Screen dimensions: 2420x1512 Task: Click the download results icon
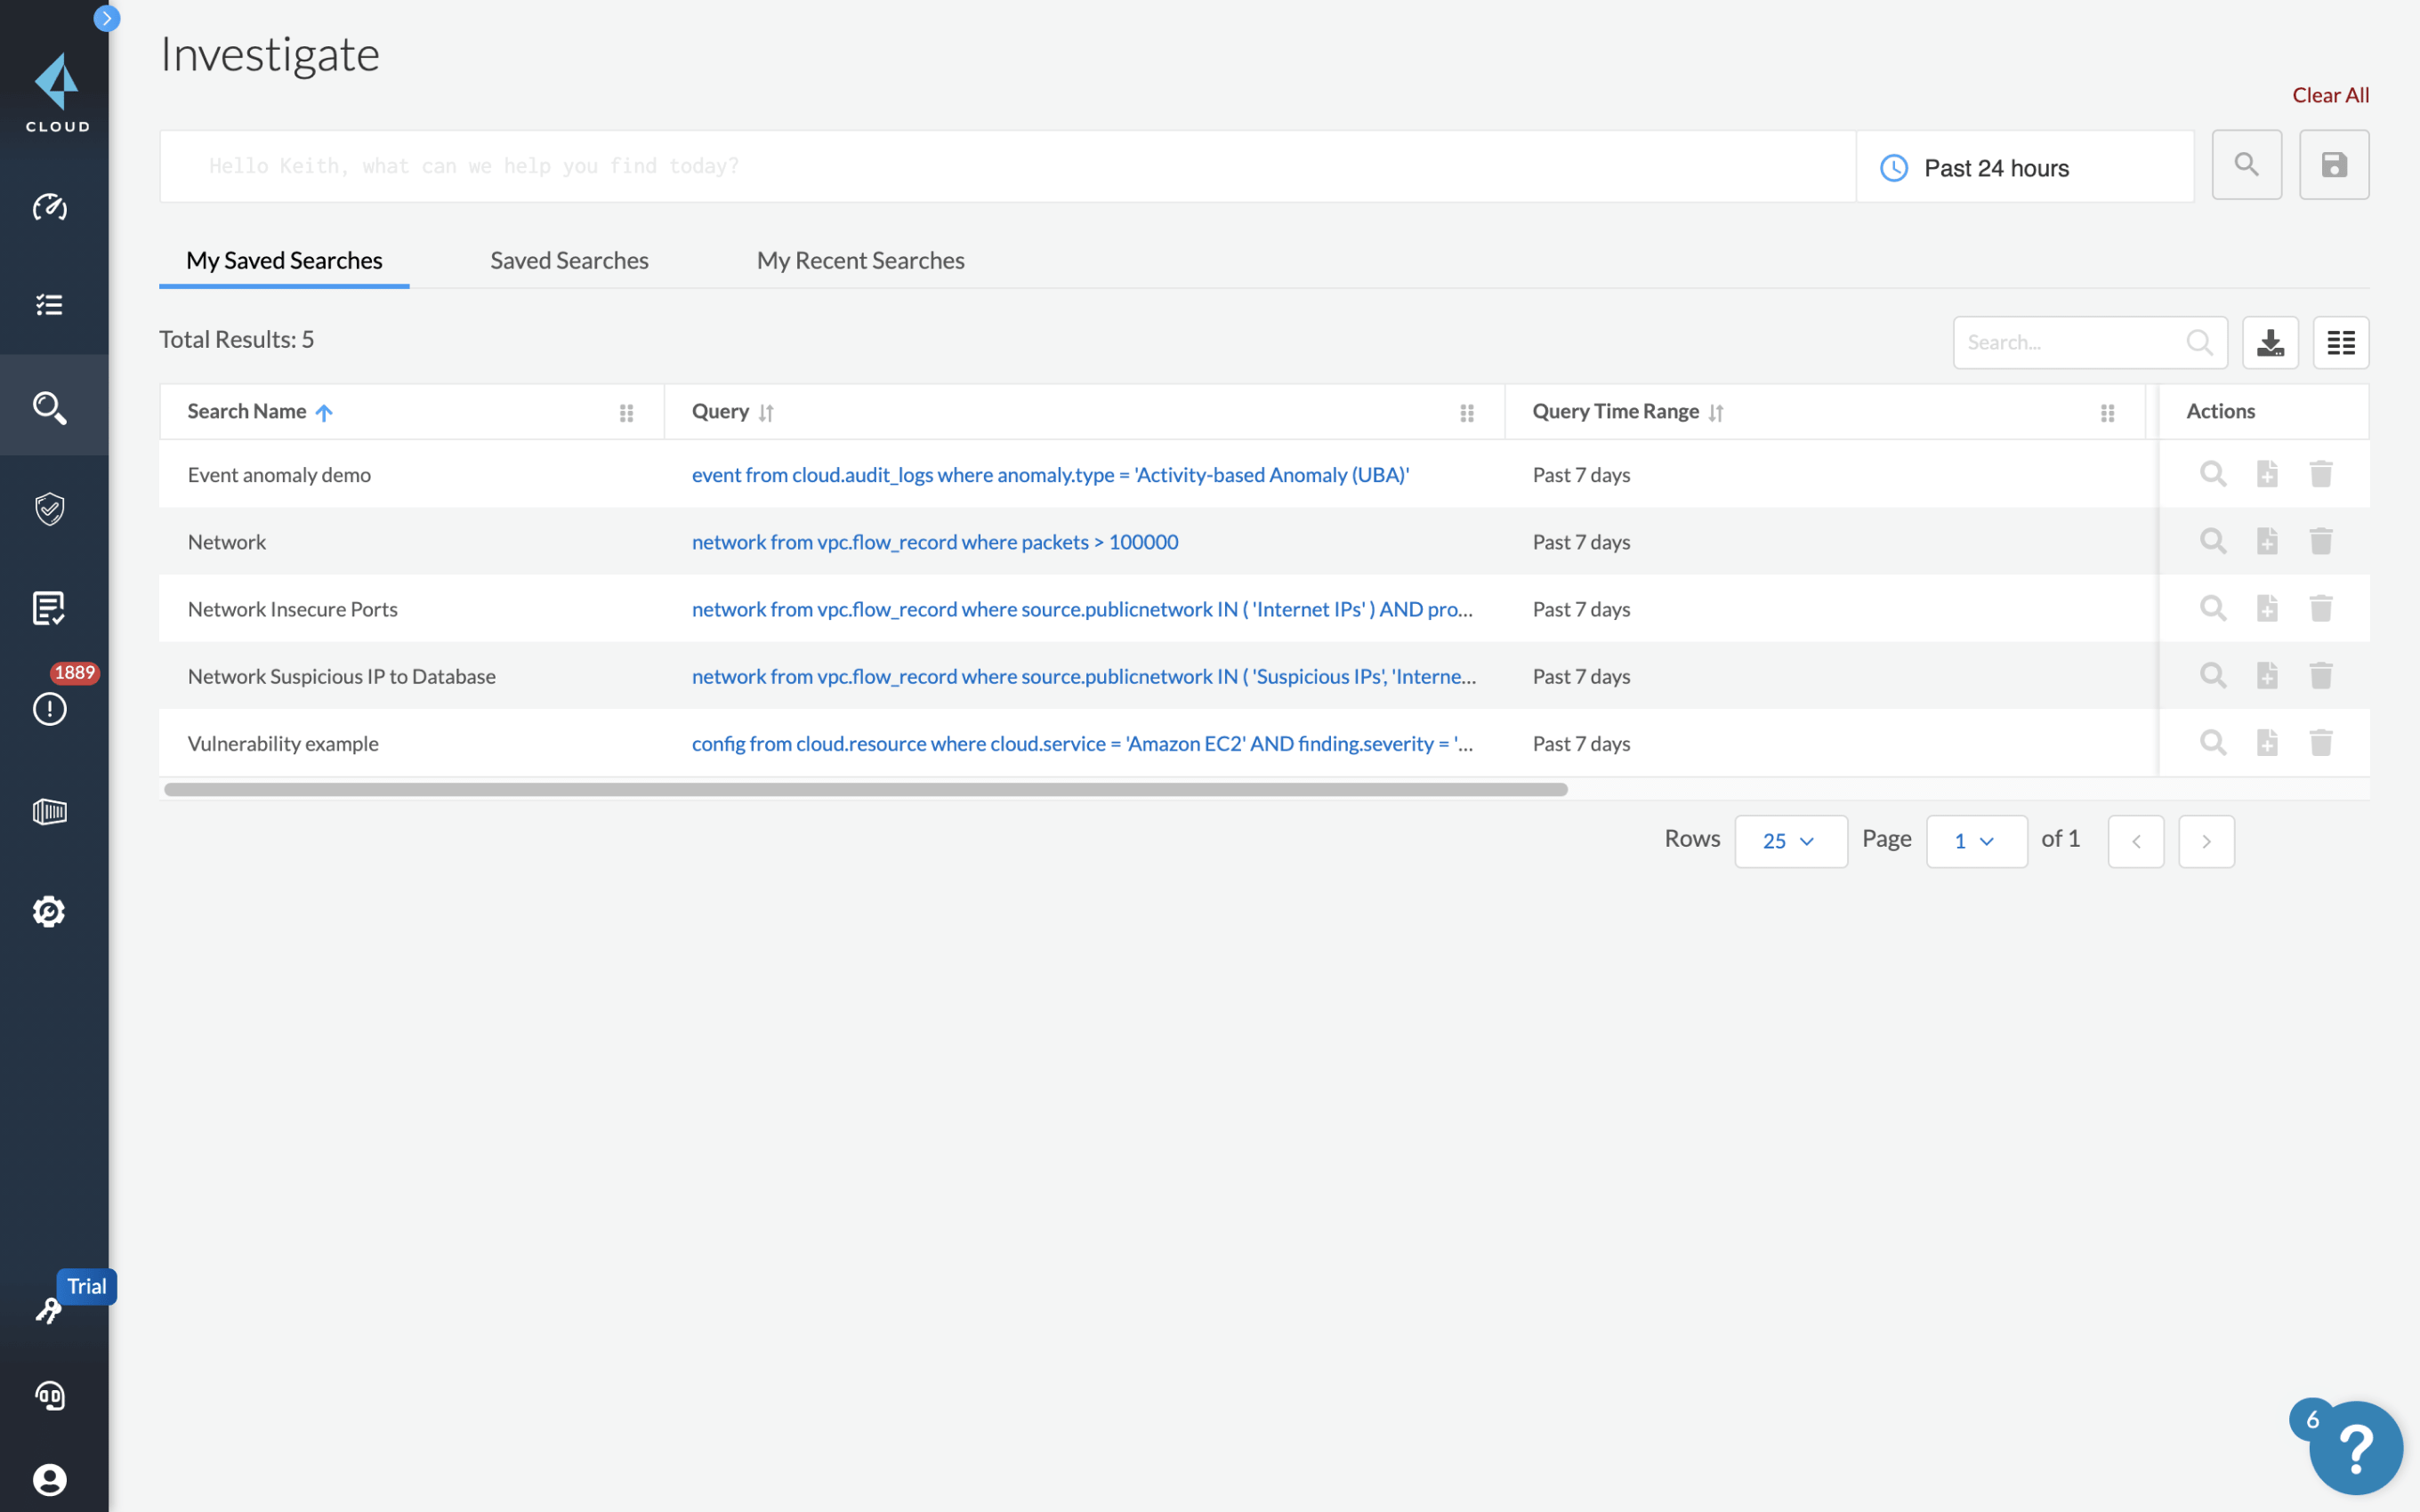click(x=2271, y=342)
